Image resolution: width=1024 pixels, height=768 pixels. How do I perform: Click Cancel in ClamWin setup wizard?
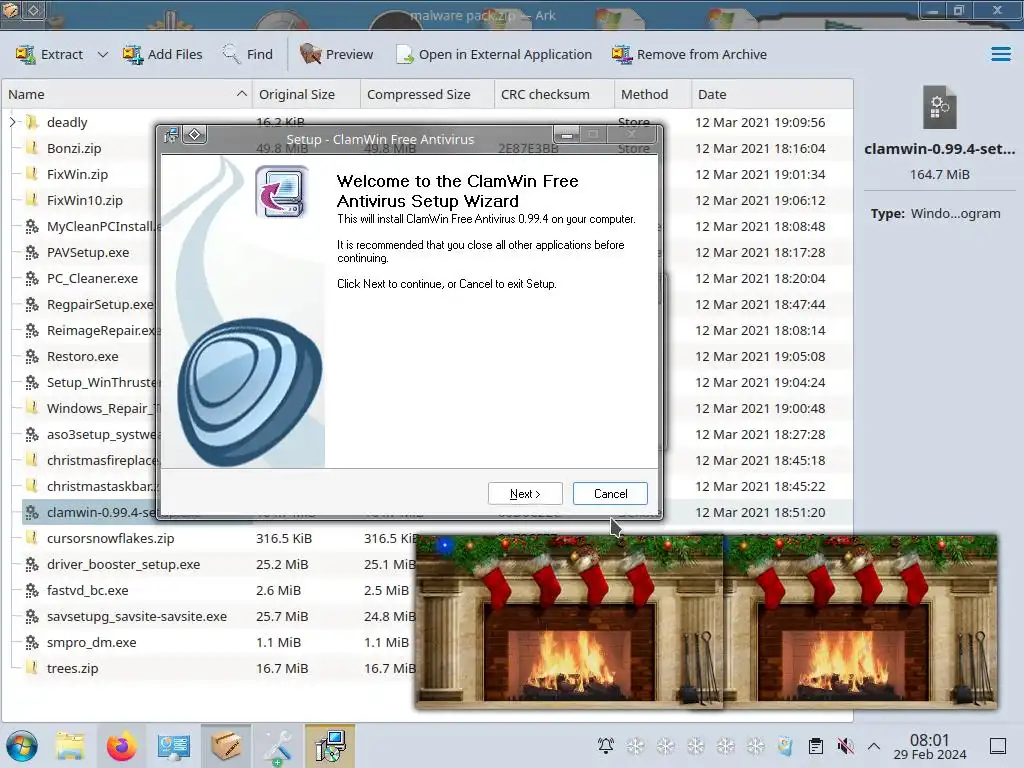[x=610, y=494]
